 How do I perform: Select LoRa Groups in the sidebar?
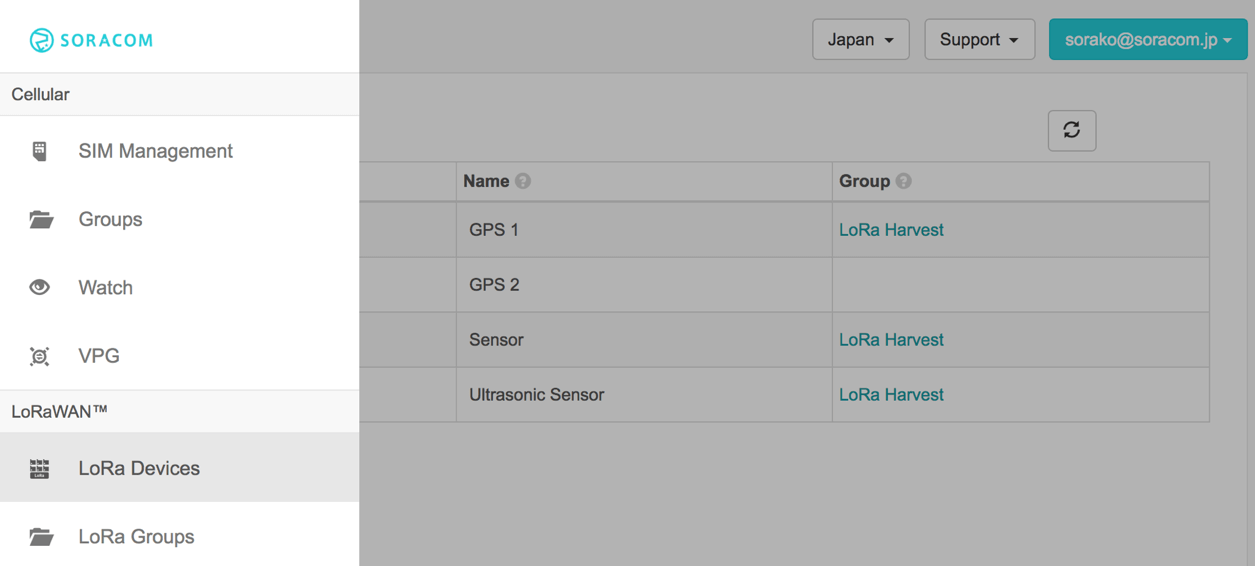click(136, 537)
